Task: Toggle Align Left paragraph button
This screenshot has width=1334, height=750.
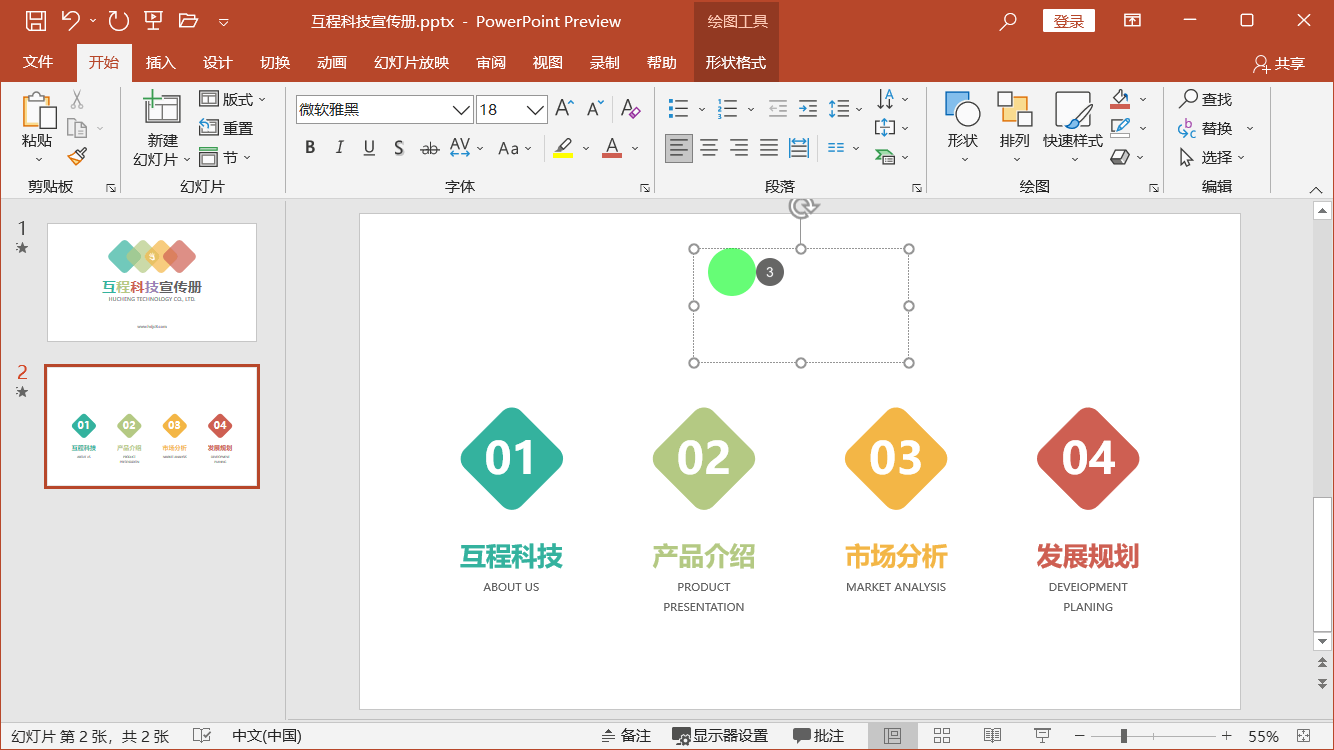Action: coord(679,148)
